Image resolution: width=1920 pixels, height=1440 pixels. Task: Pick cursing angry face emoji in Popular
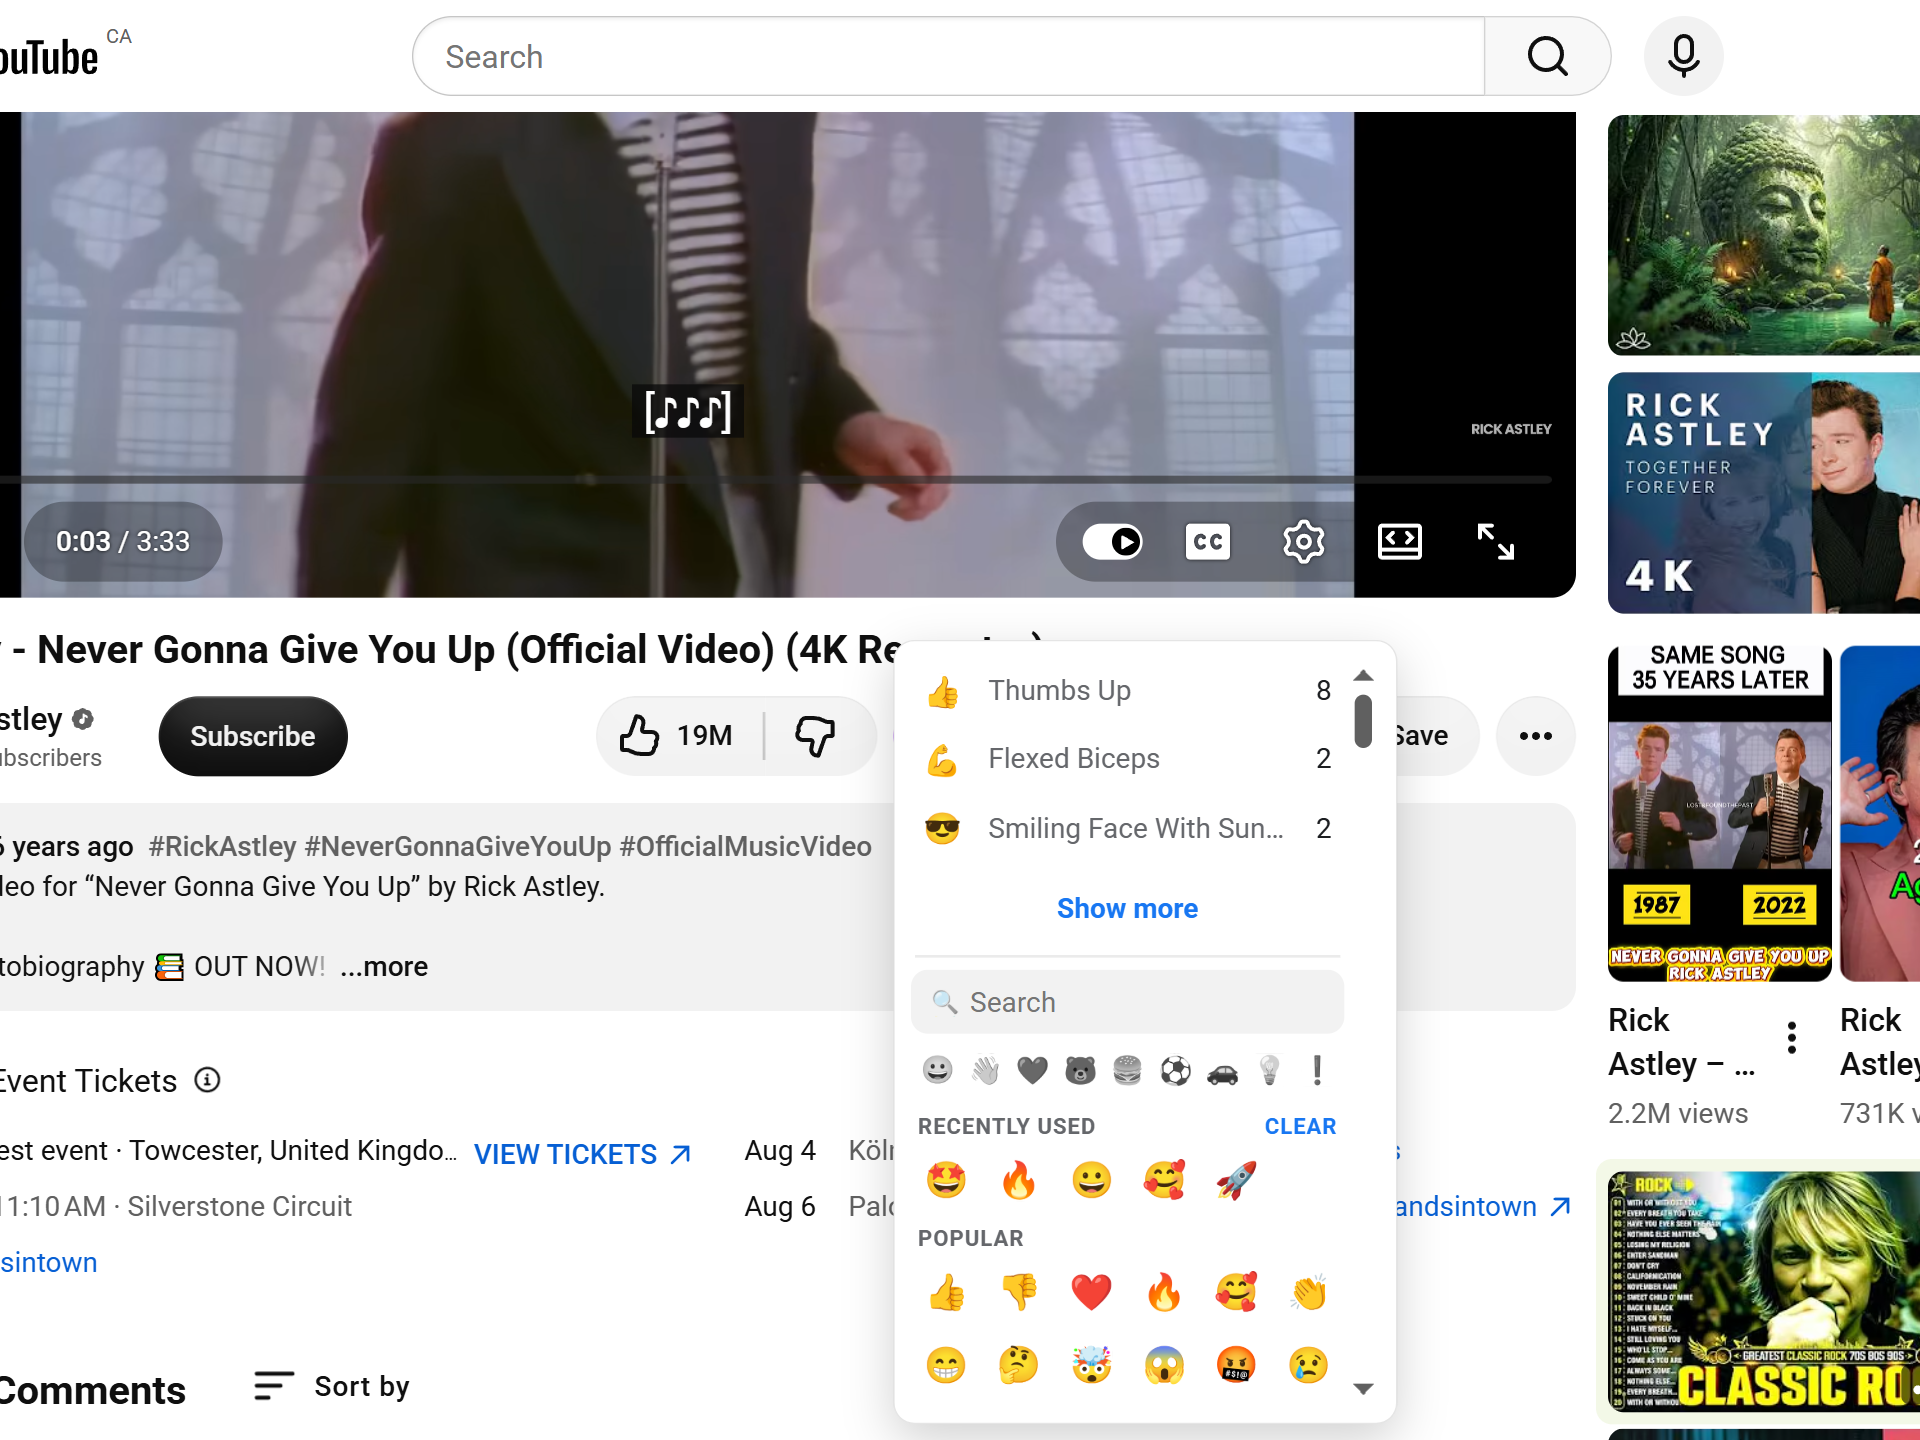point(1236,1364)
